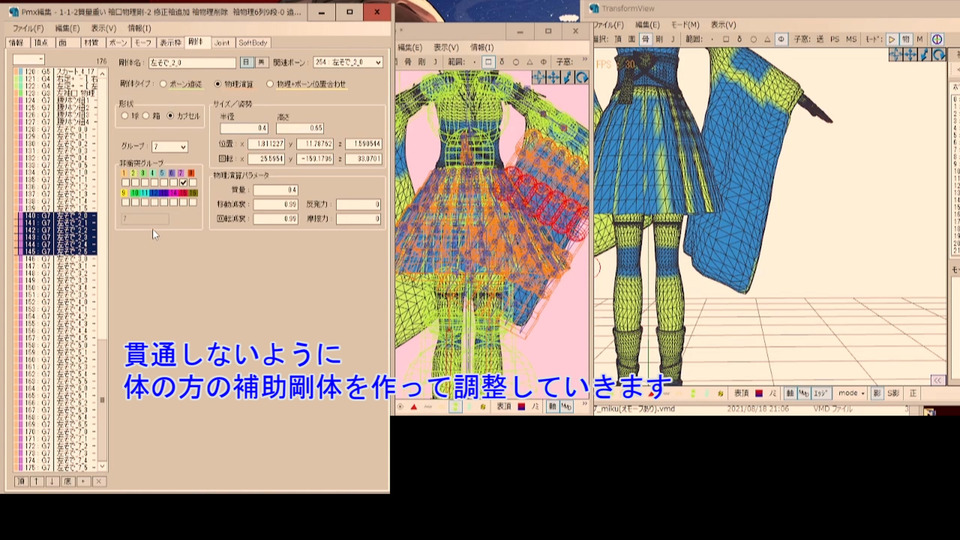Click color swatch for group 8

pyautogui.click(x=191, y=173)
